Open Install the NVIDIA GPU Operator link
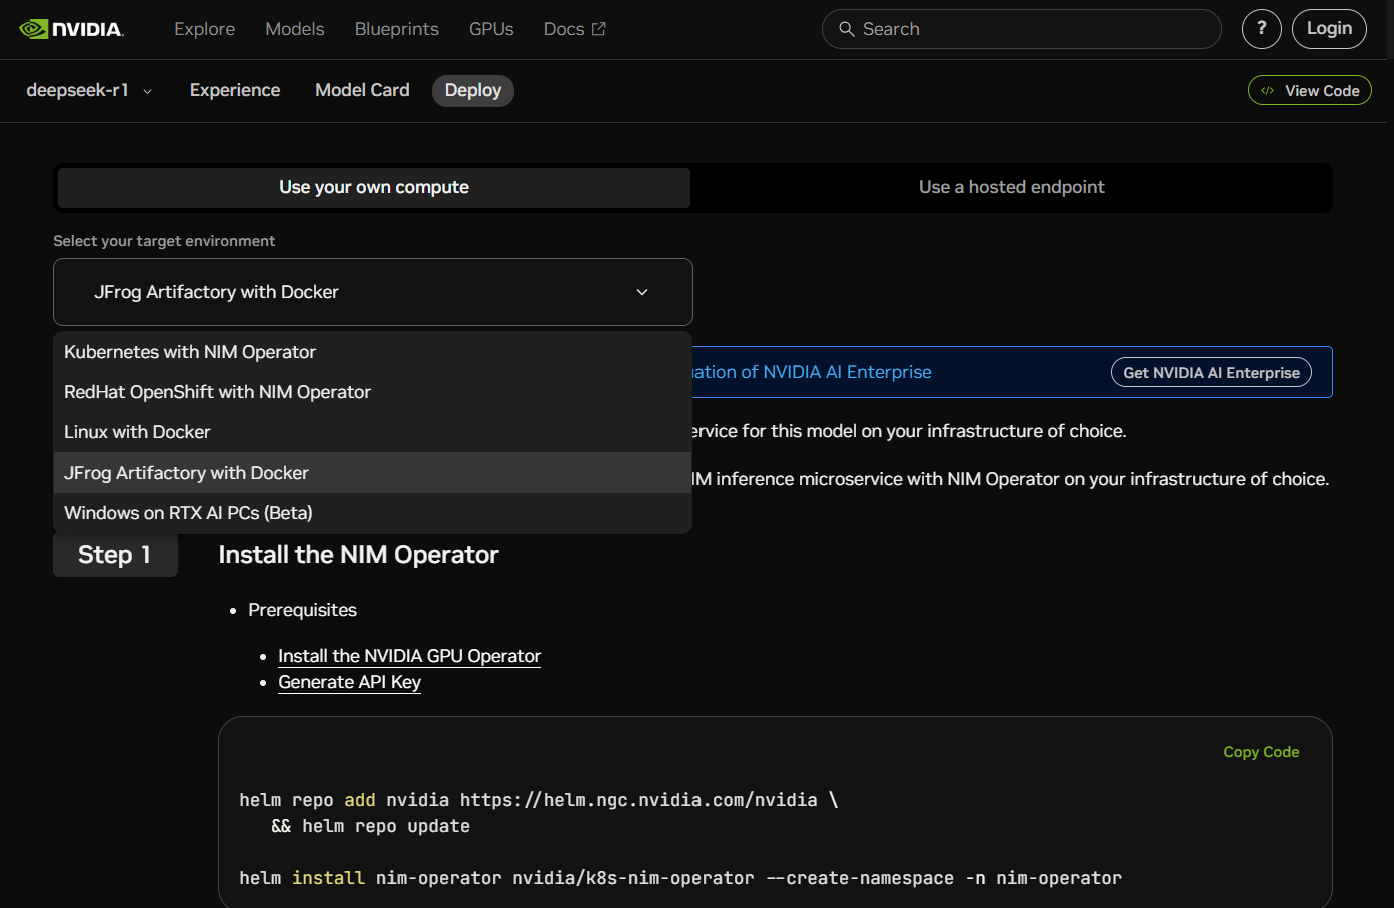 (x=409, y=656)
